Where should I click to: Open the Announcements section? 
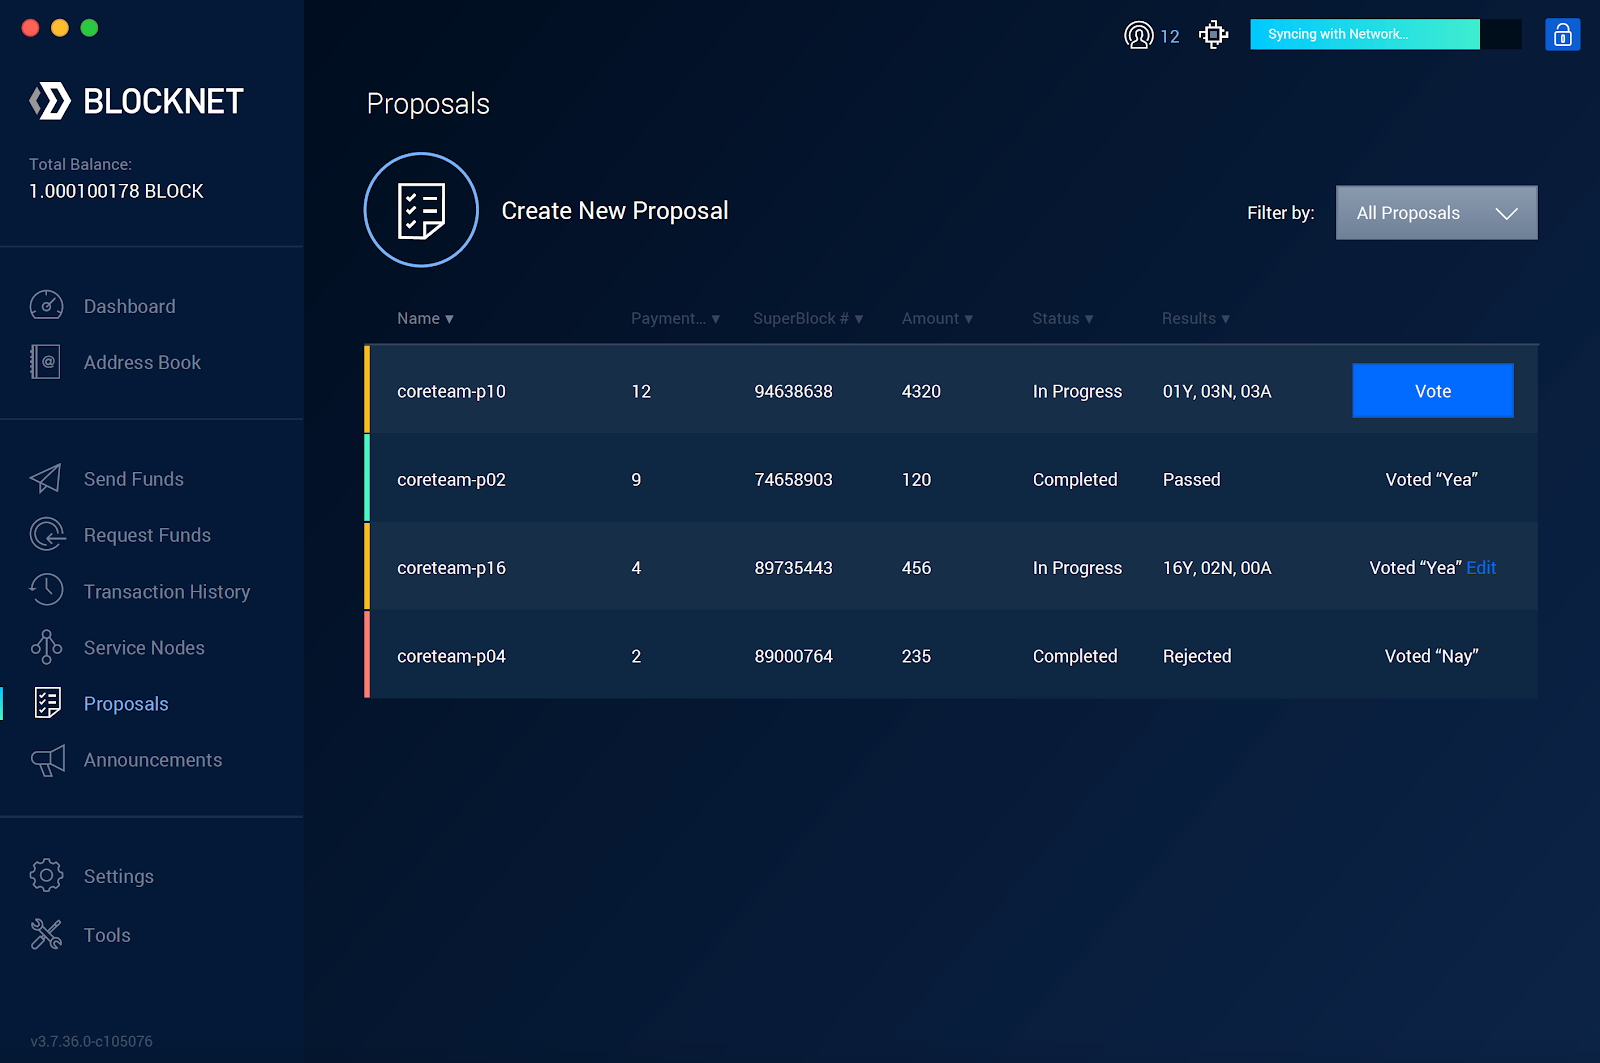(153, 760)
